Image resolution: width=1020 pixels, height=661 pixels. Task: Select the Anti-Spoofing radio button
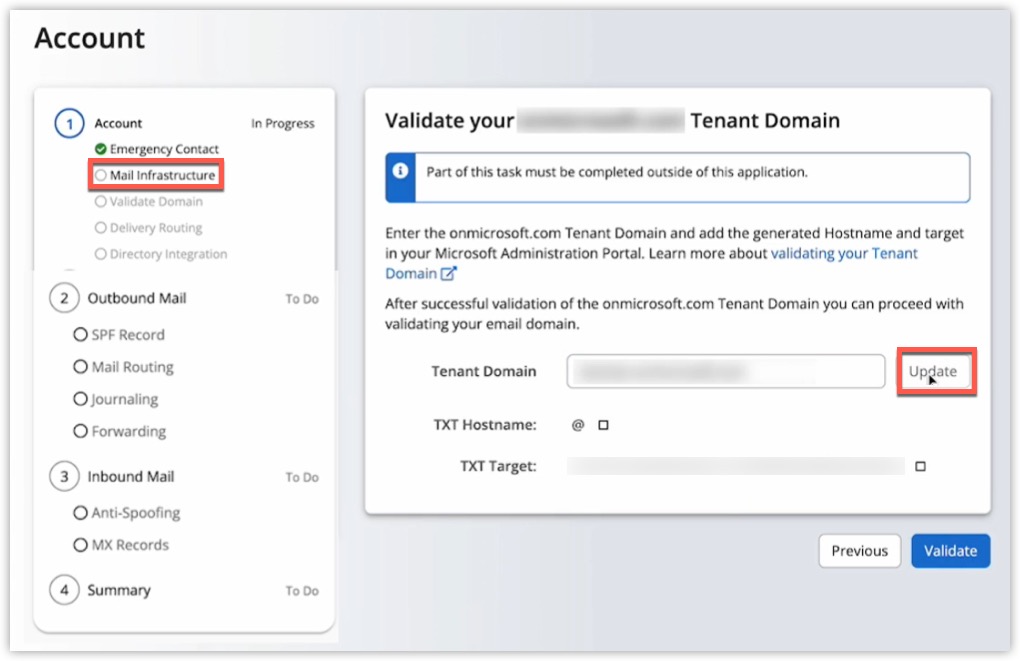(x=80, y=512)
